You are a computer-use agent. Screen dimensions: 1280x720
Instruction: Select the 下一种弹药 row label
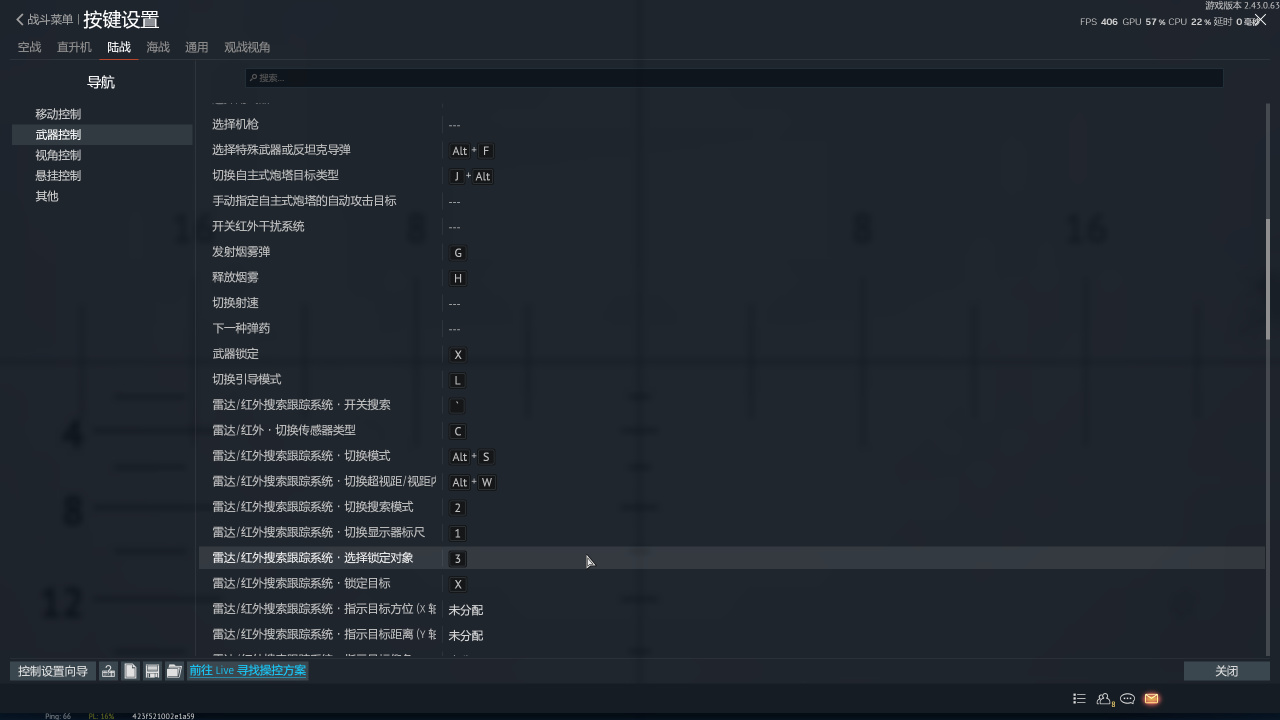[241, 328]
